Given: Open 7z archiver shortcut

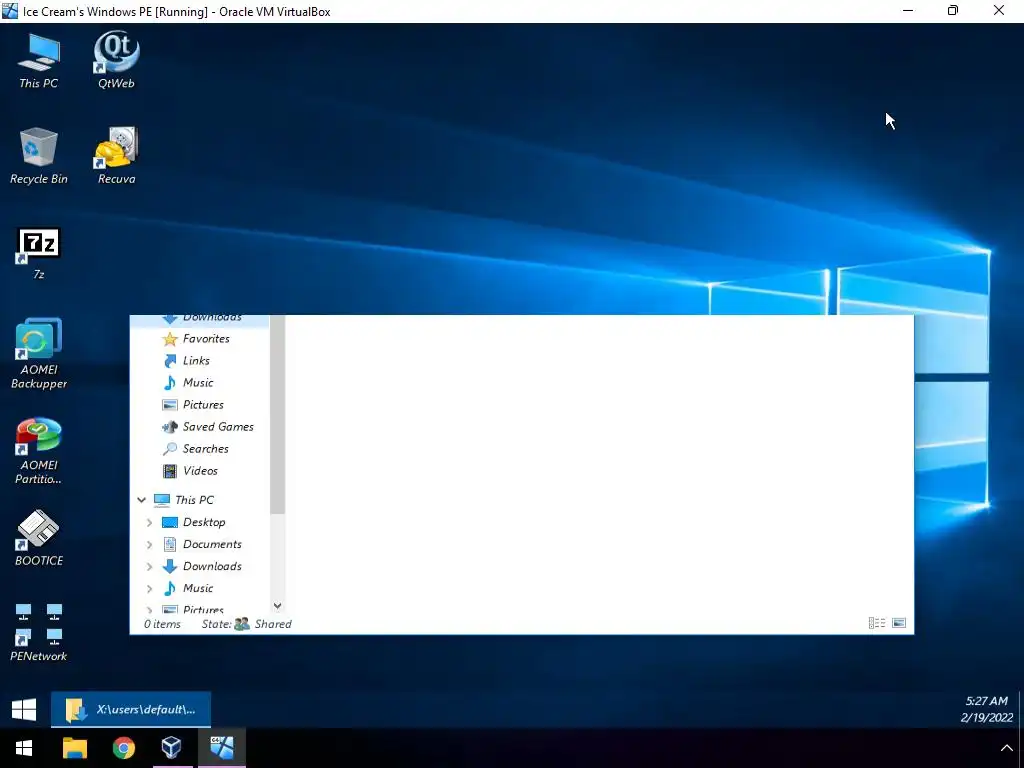Looking at the screenshot, I should 39,253.
